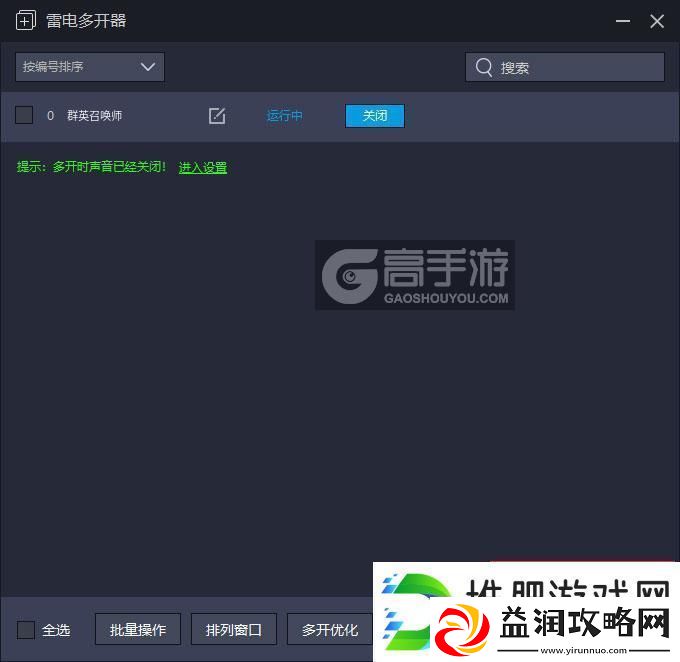Image resolution: width=680 pixels, height=662 pixels.
Task: Click the 批量操作 button
Action: (138, 629)
